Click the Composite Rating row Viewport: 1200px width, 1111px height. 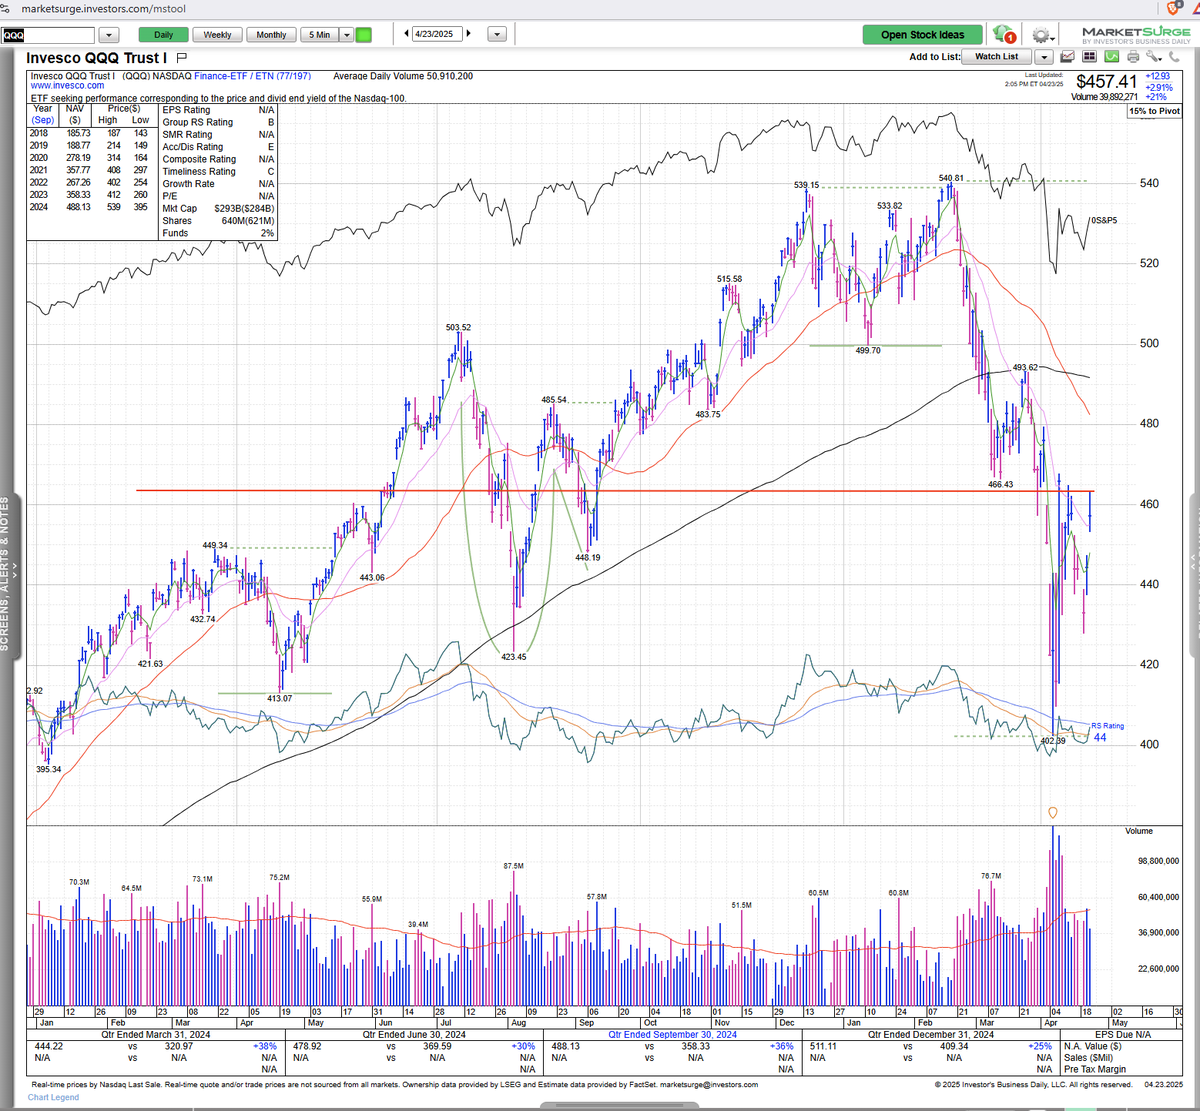tap(219, 159)
